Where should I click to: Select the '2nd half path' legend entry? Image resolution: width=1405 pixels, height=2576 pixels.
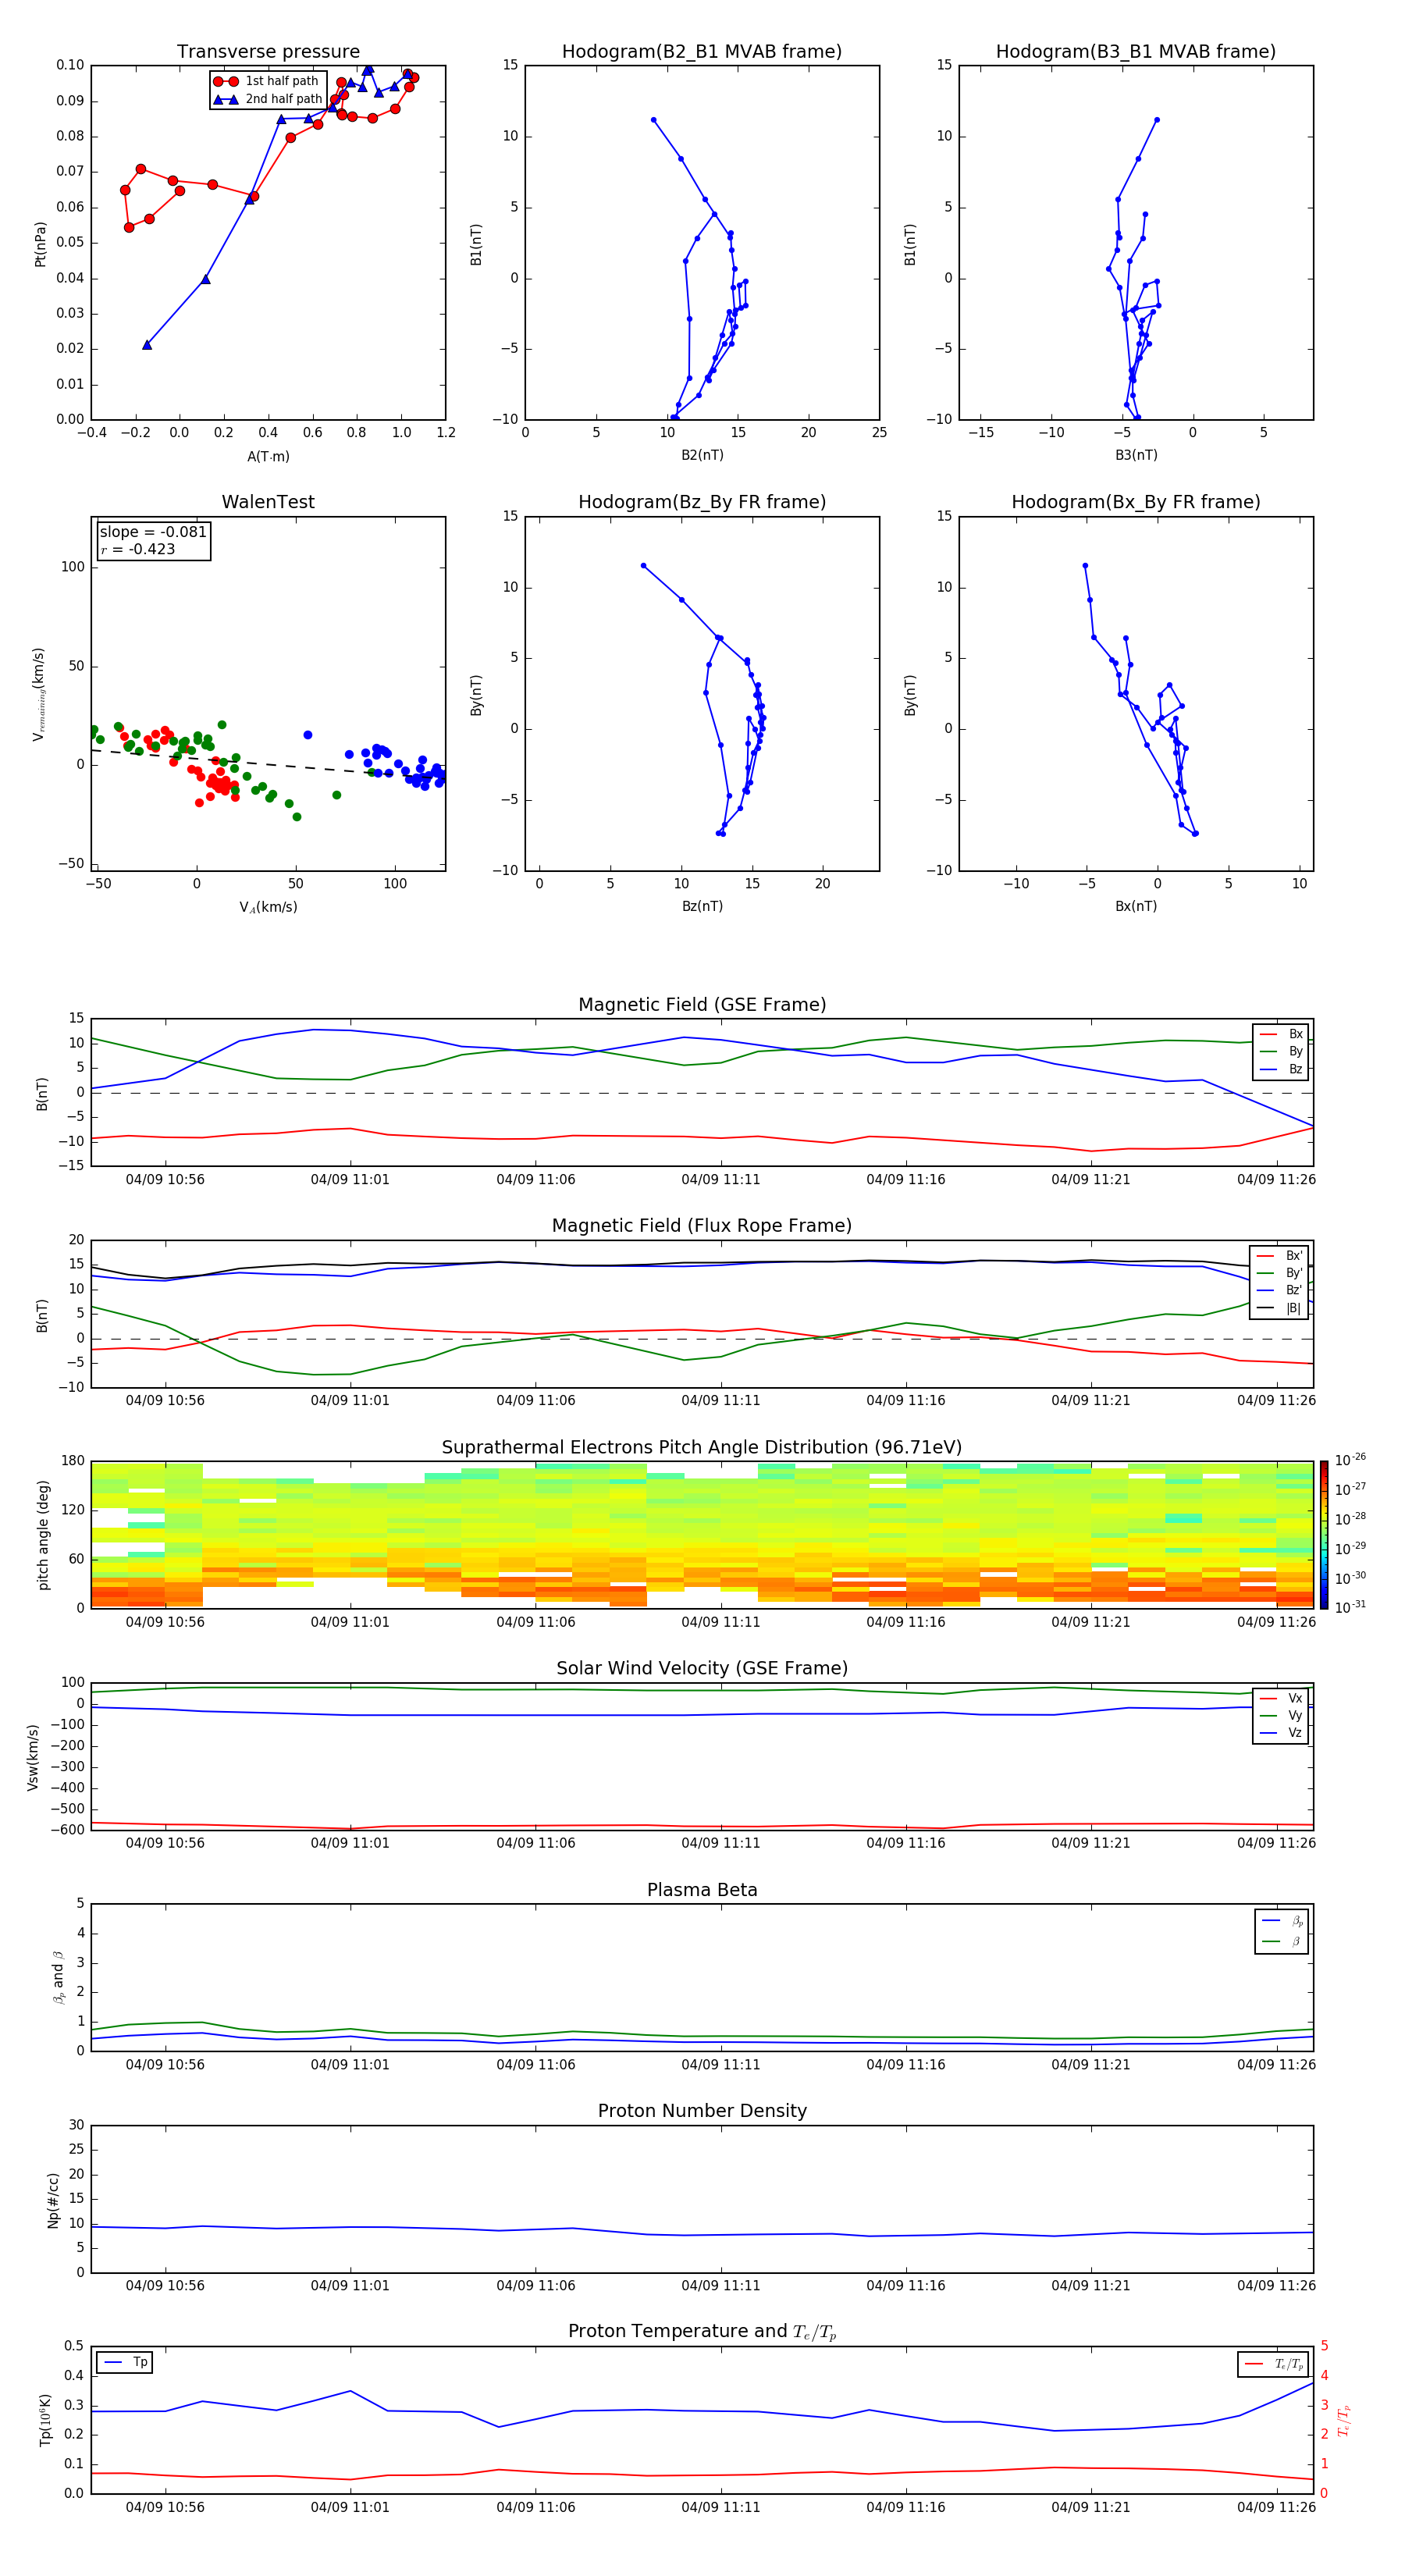[268, 99]
